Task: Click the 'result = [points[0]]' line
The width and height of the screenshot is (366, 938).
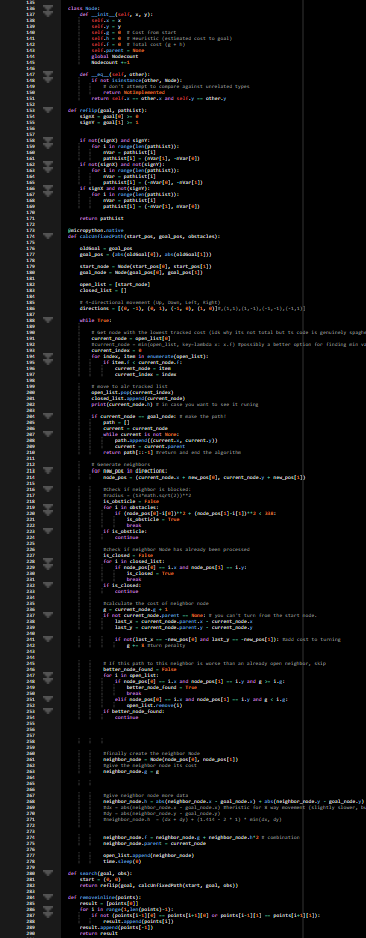Action: [109, 903]
